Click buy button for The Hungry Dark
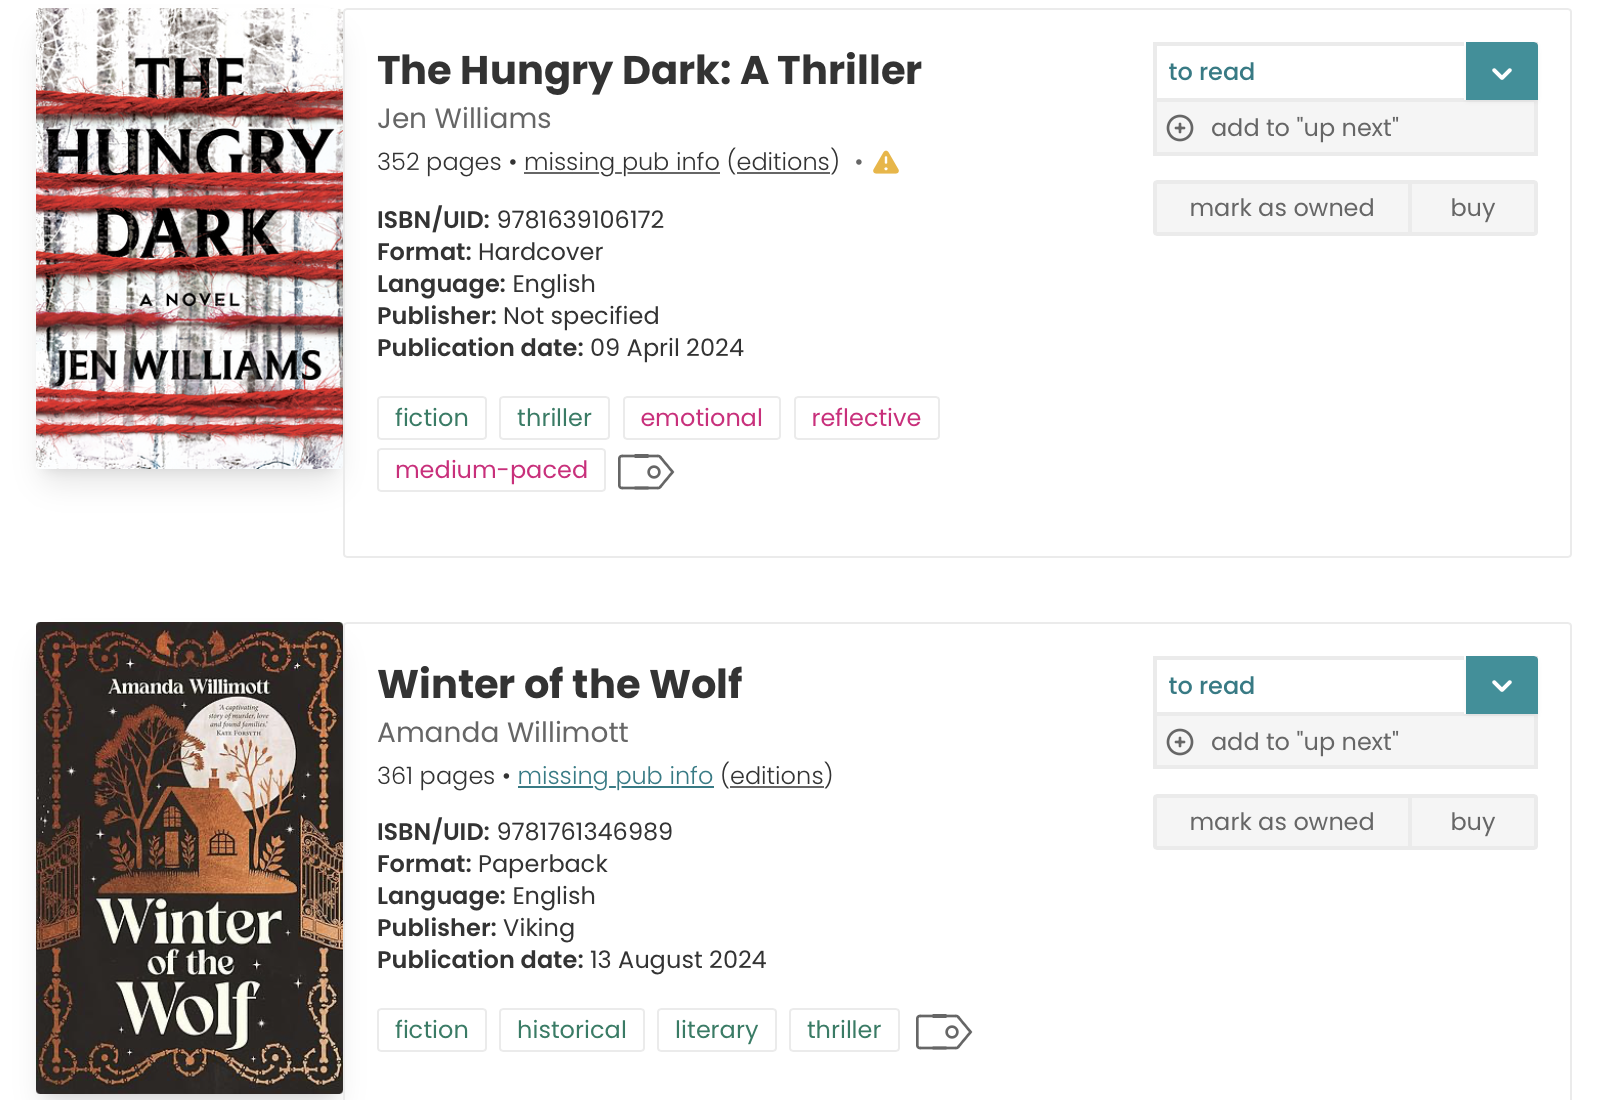 pos(1472,208)
